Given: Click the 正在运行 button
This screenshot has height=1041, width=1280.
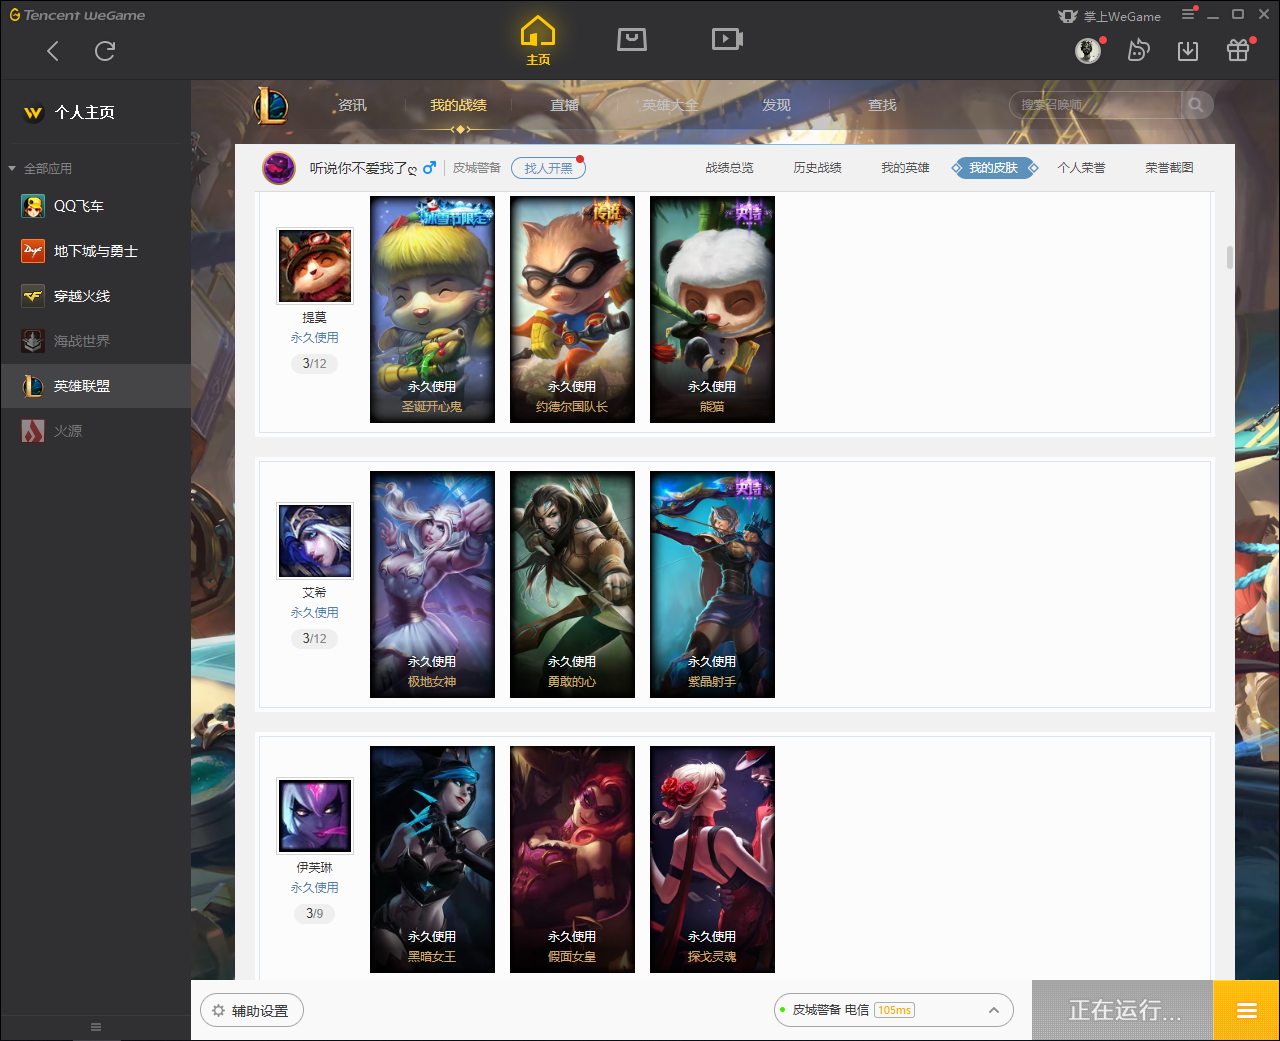Looking at the screenshot, I should tap(1123, 1010).
